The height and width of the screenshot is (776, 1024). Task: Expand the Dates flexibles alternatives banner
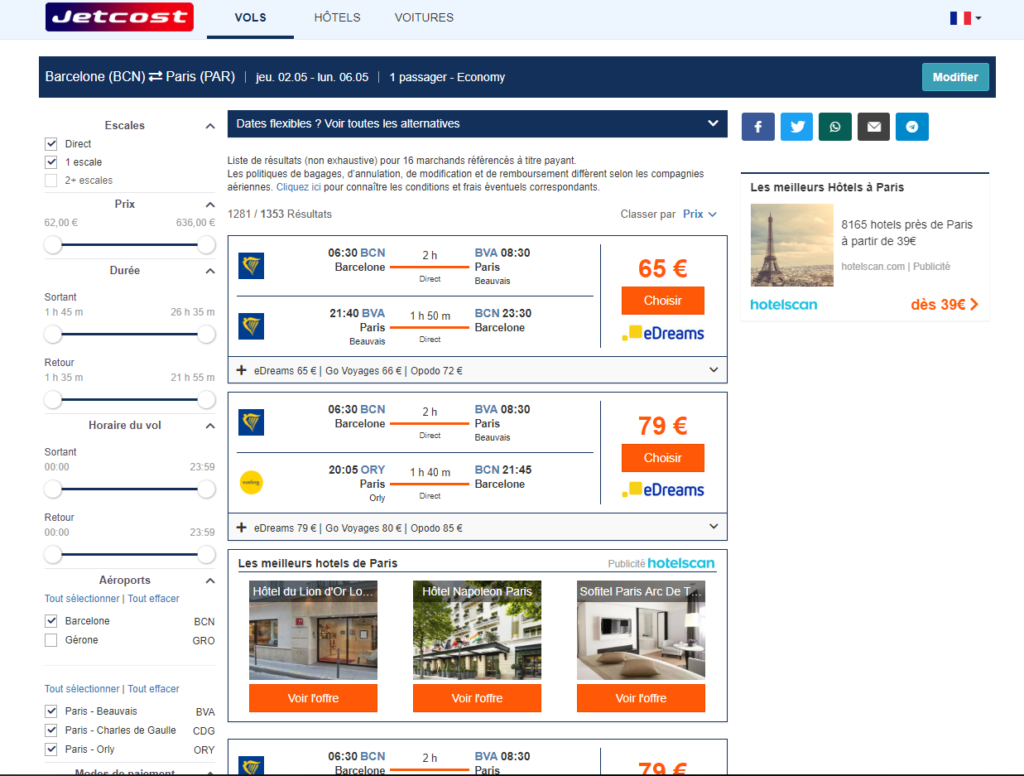click(477, 124)
